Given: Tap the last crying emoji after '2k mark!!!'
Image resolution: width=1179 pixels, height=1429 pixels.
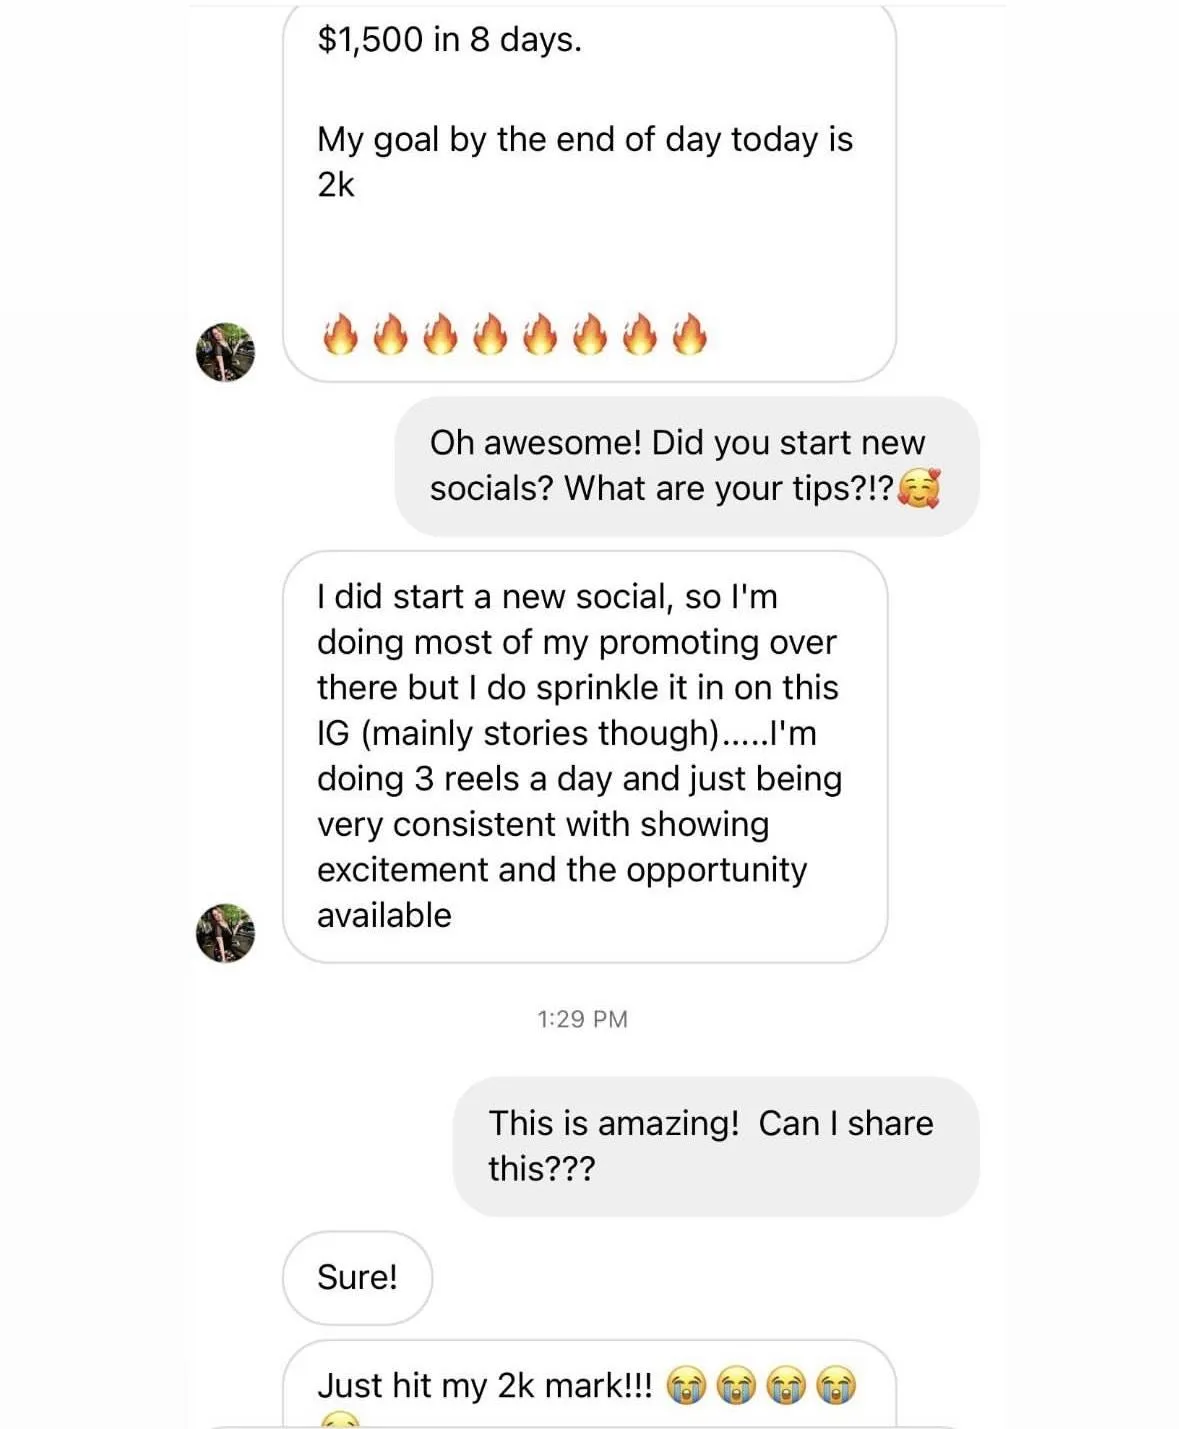Looking at the screenshot, I should [836, 1386].
